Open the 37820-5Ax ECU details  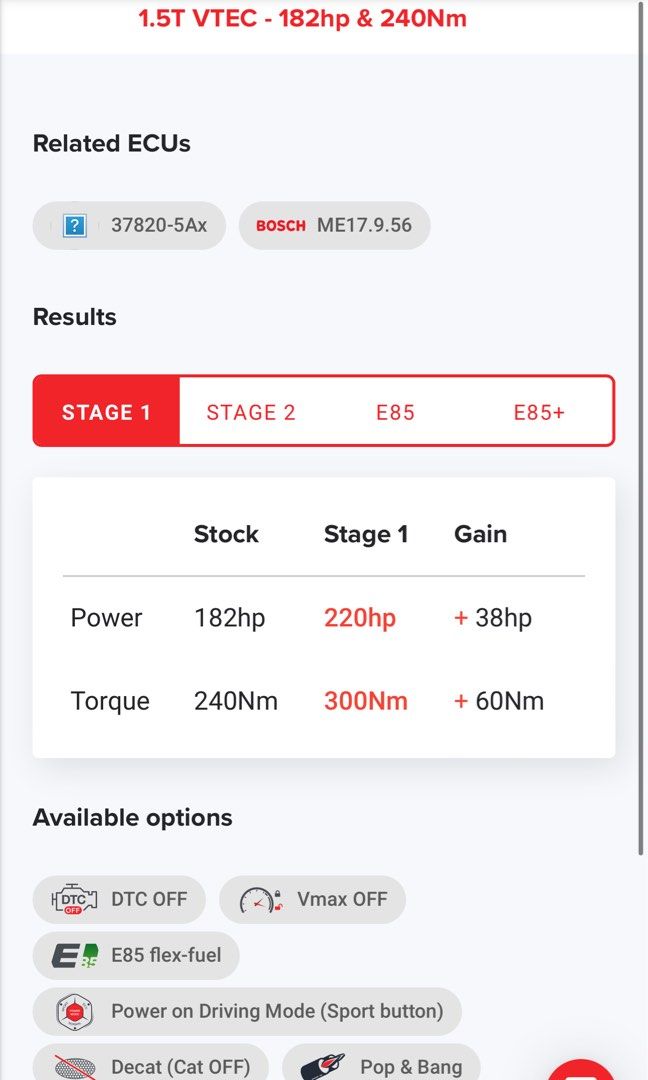tap(128, 225)
